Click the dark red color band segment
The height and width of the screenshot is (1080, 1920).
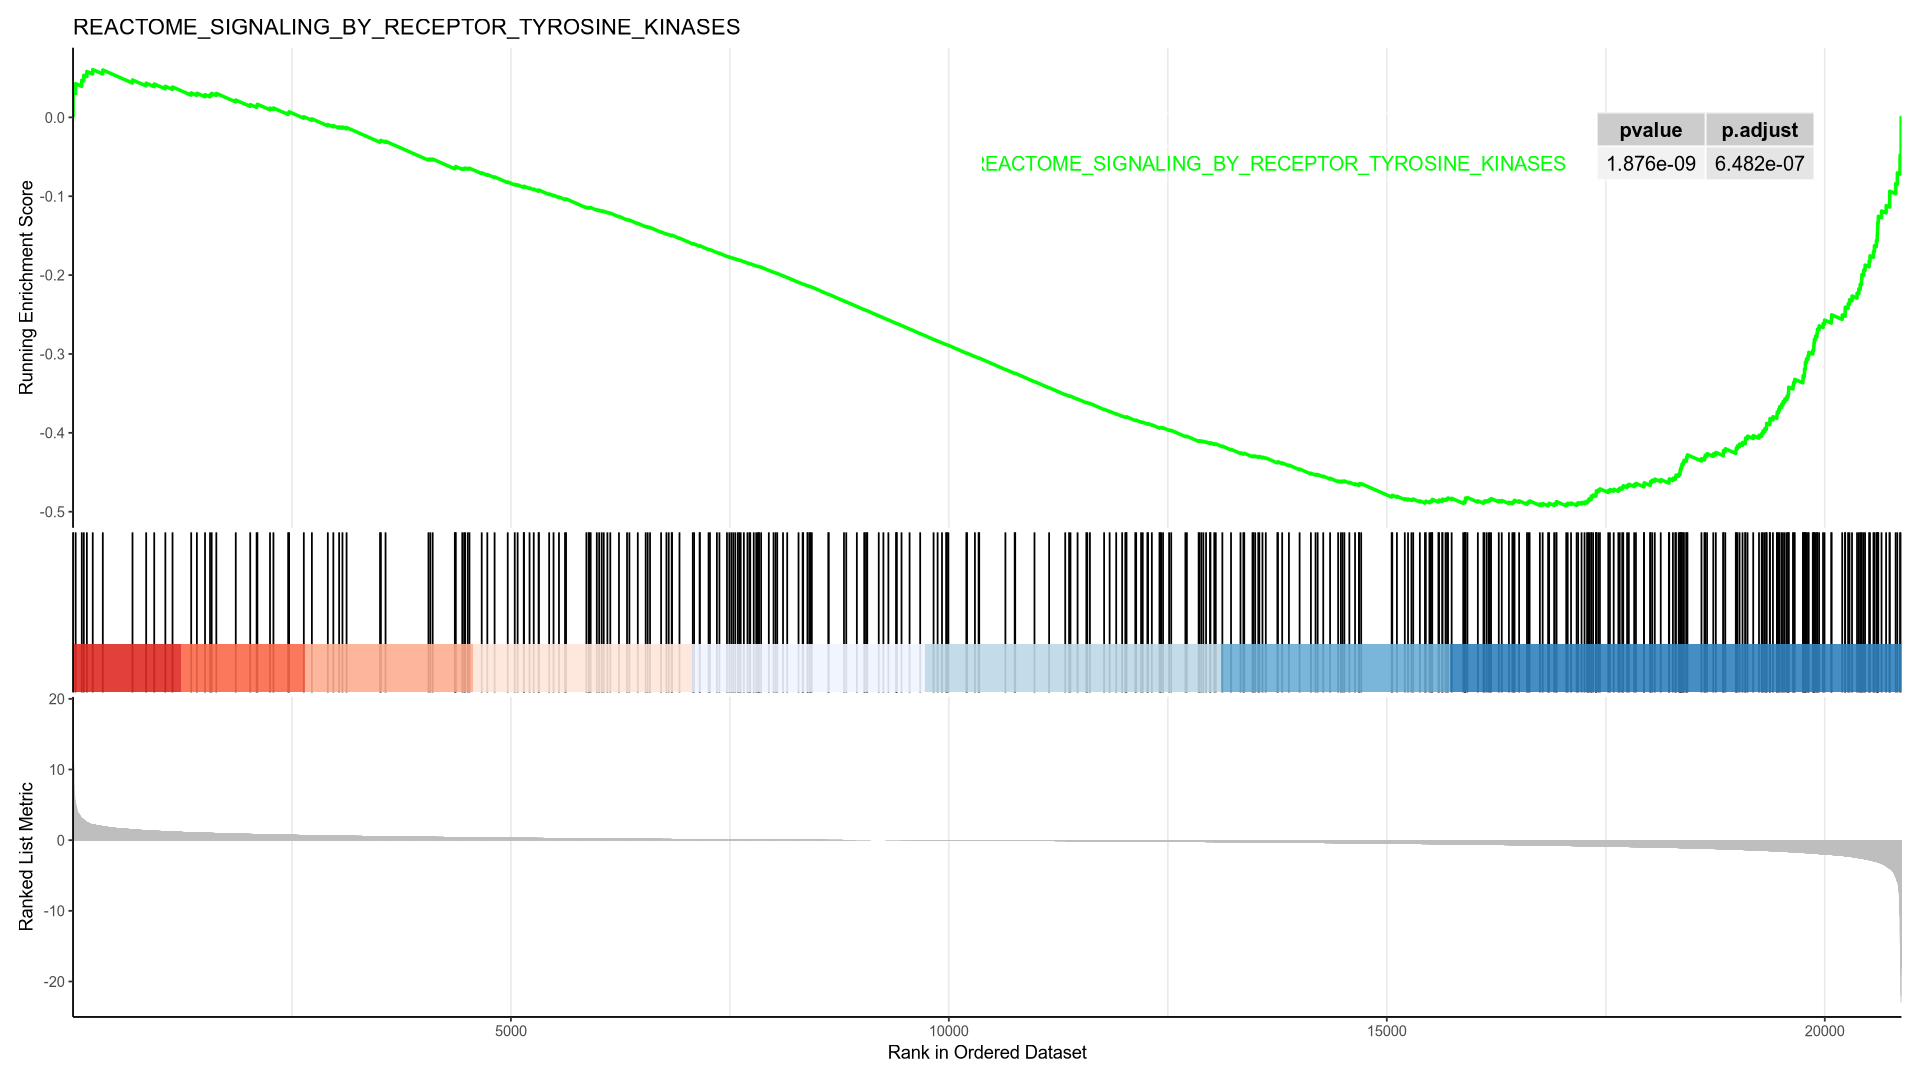(x=126, y=668)
